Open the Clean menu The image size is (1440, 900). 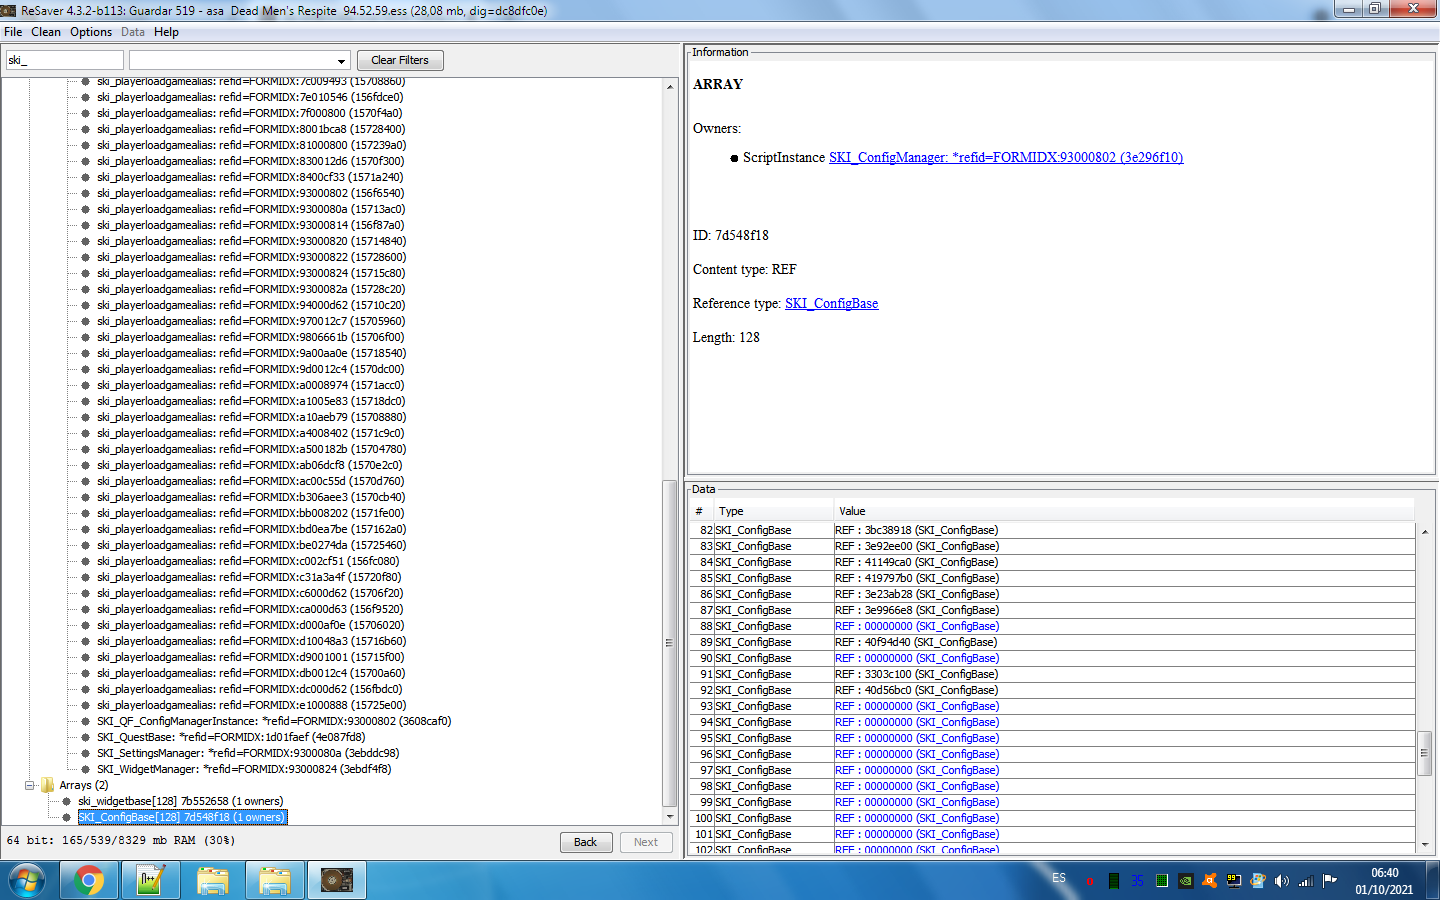coord(46,32)
